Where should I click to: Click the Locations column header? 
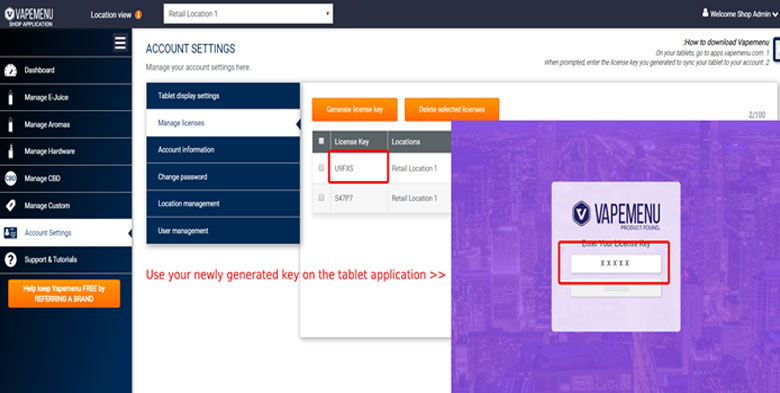[x=406, y=142]
